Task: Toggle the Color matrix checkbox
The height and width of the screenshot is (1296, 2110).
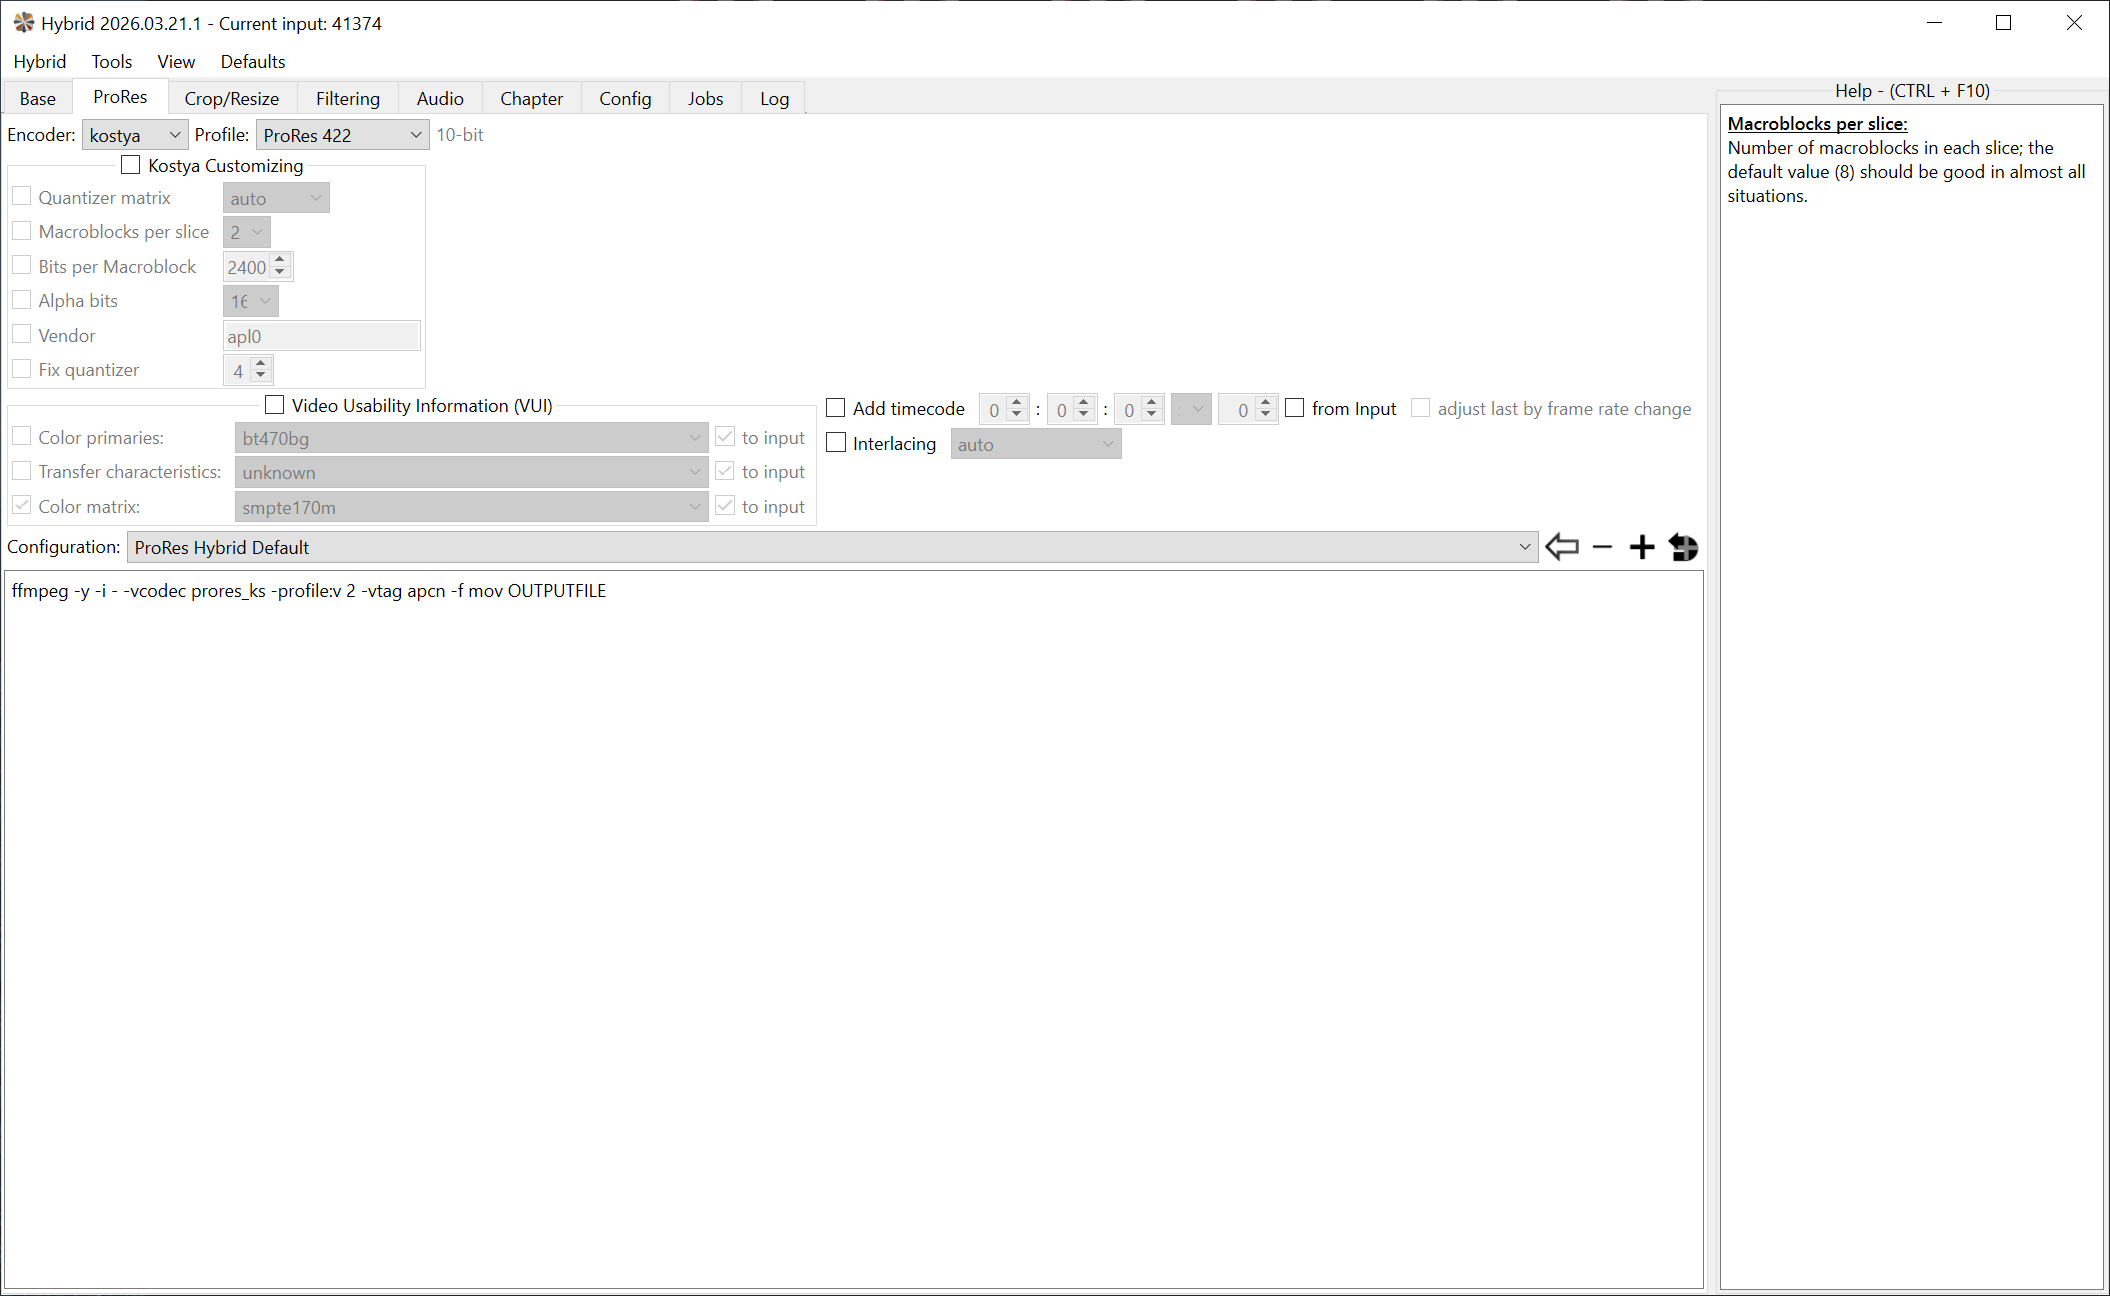Action: click(21, 506)
